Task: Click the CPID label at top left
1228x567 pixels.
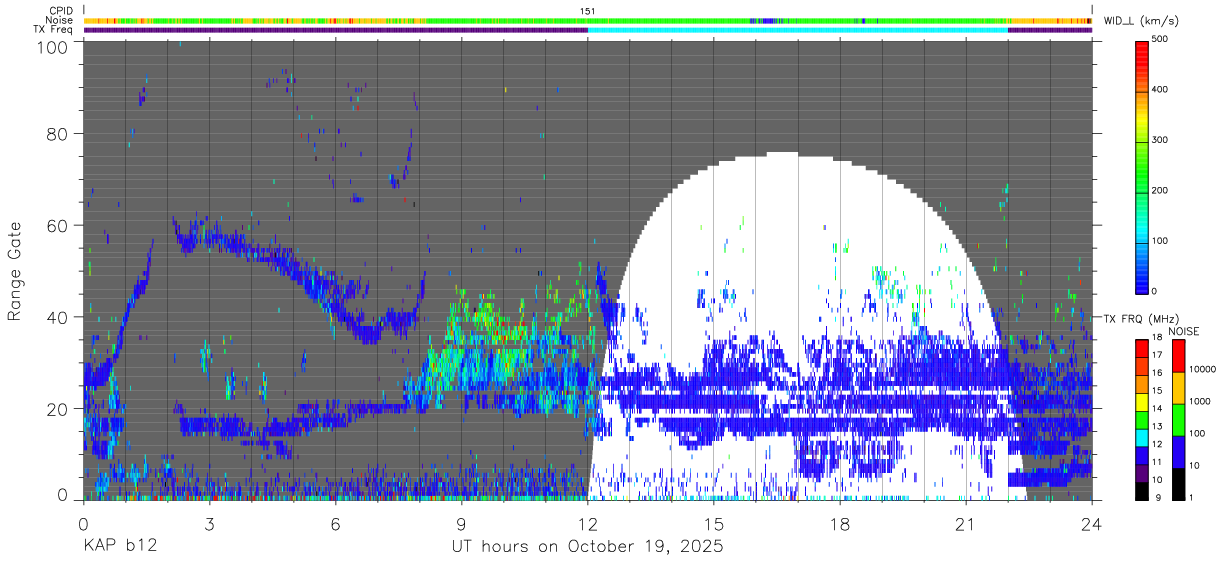Action: 61,11
